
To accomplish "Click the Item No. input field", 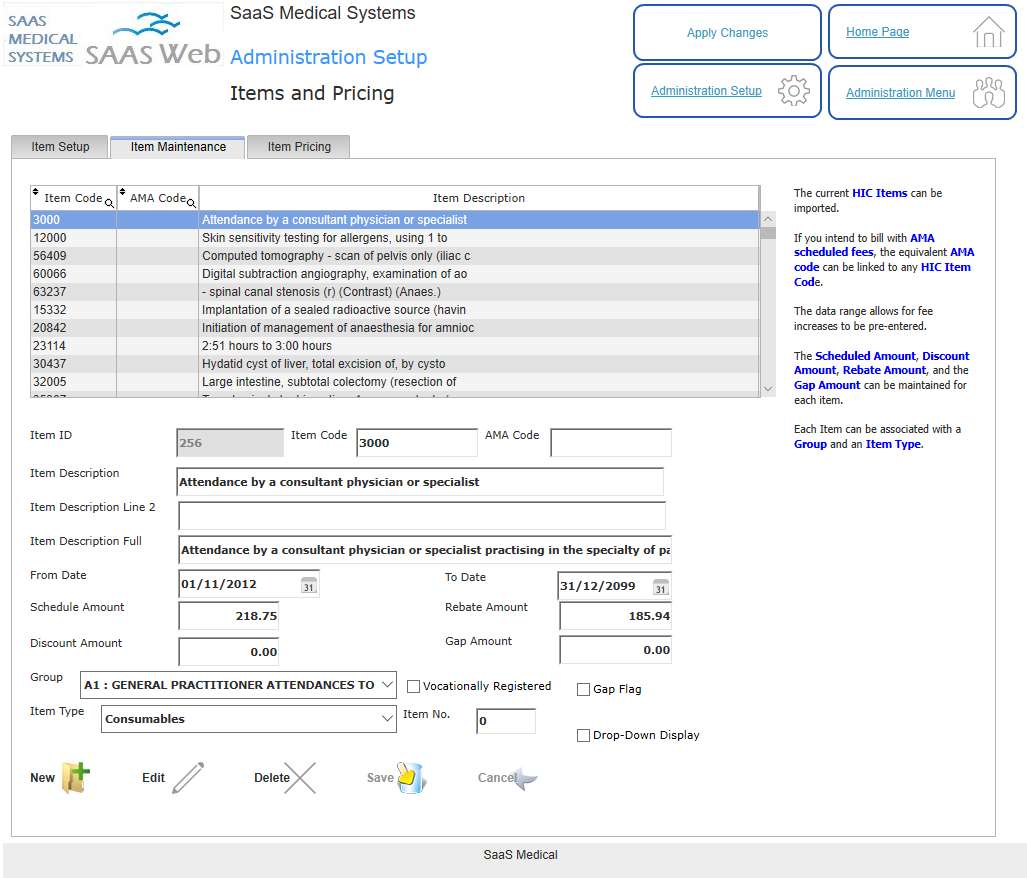I will (x=506, y=721).
